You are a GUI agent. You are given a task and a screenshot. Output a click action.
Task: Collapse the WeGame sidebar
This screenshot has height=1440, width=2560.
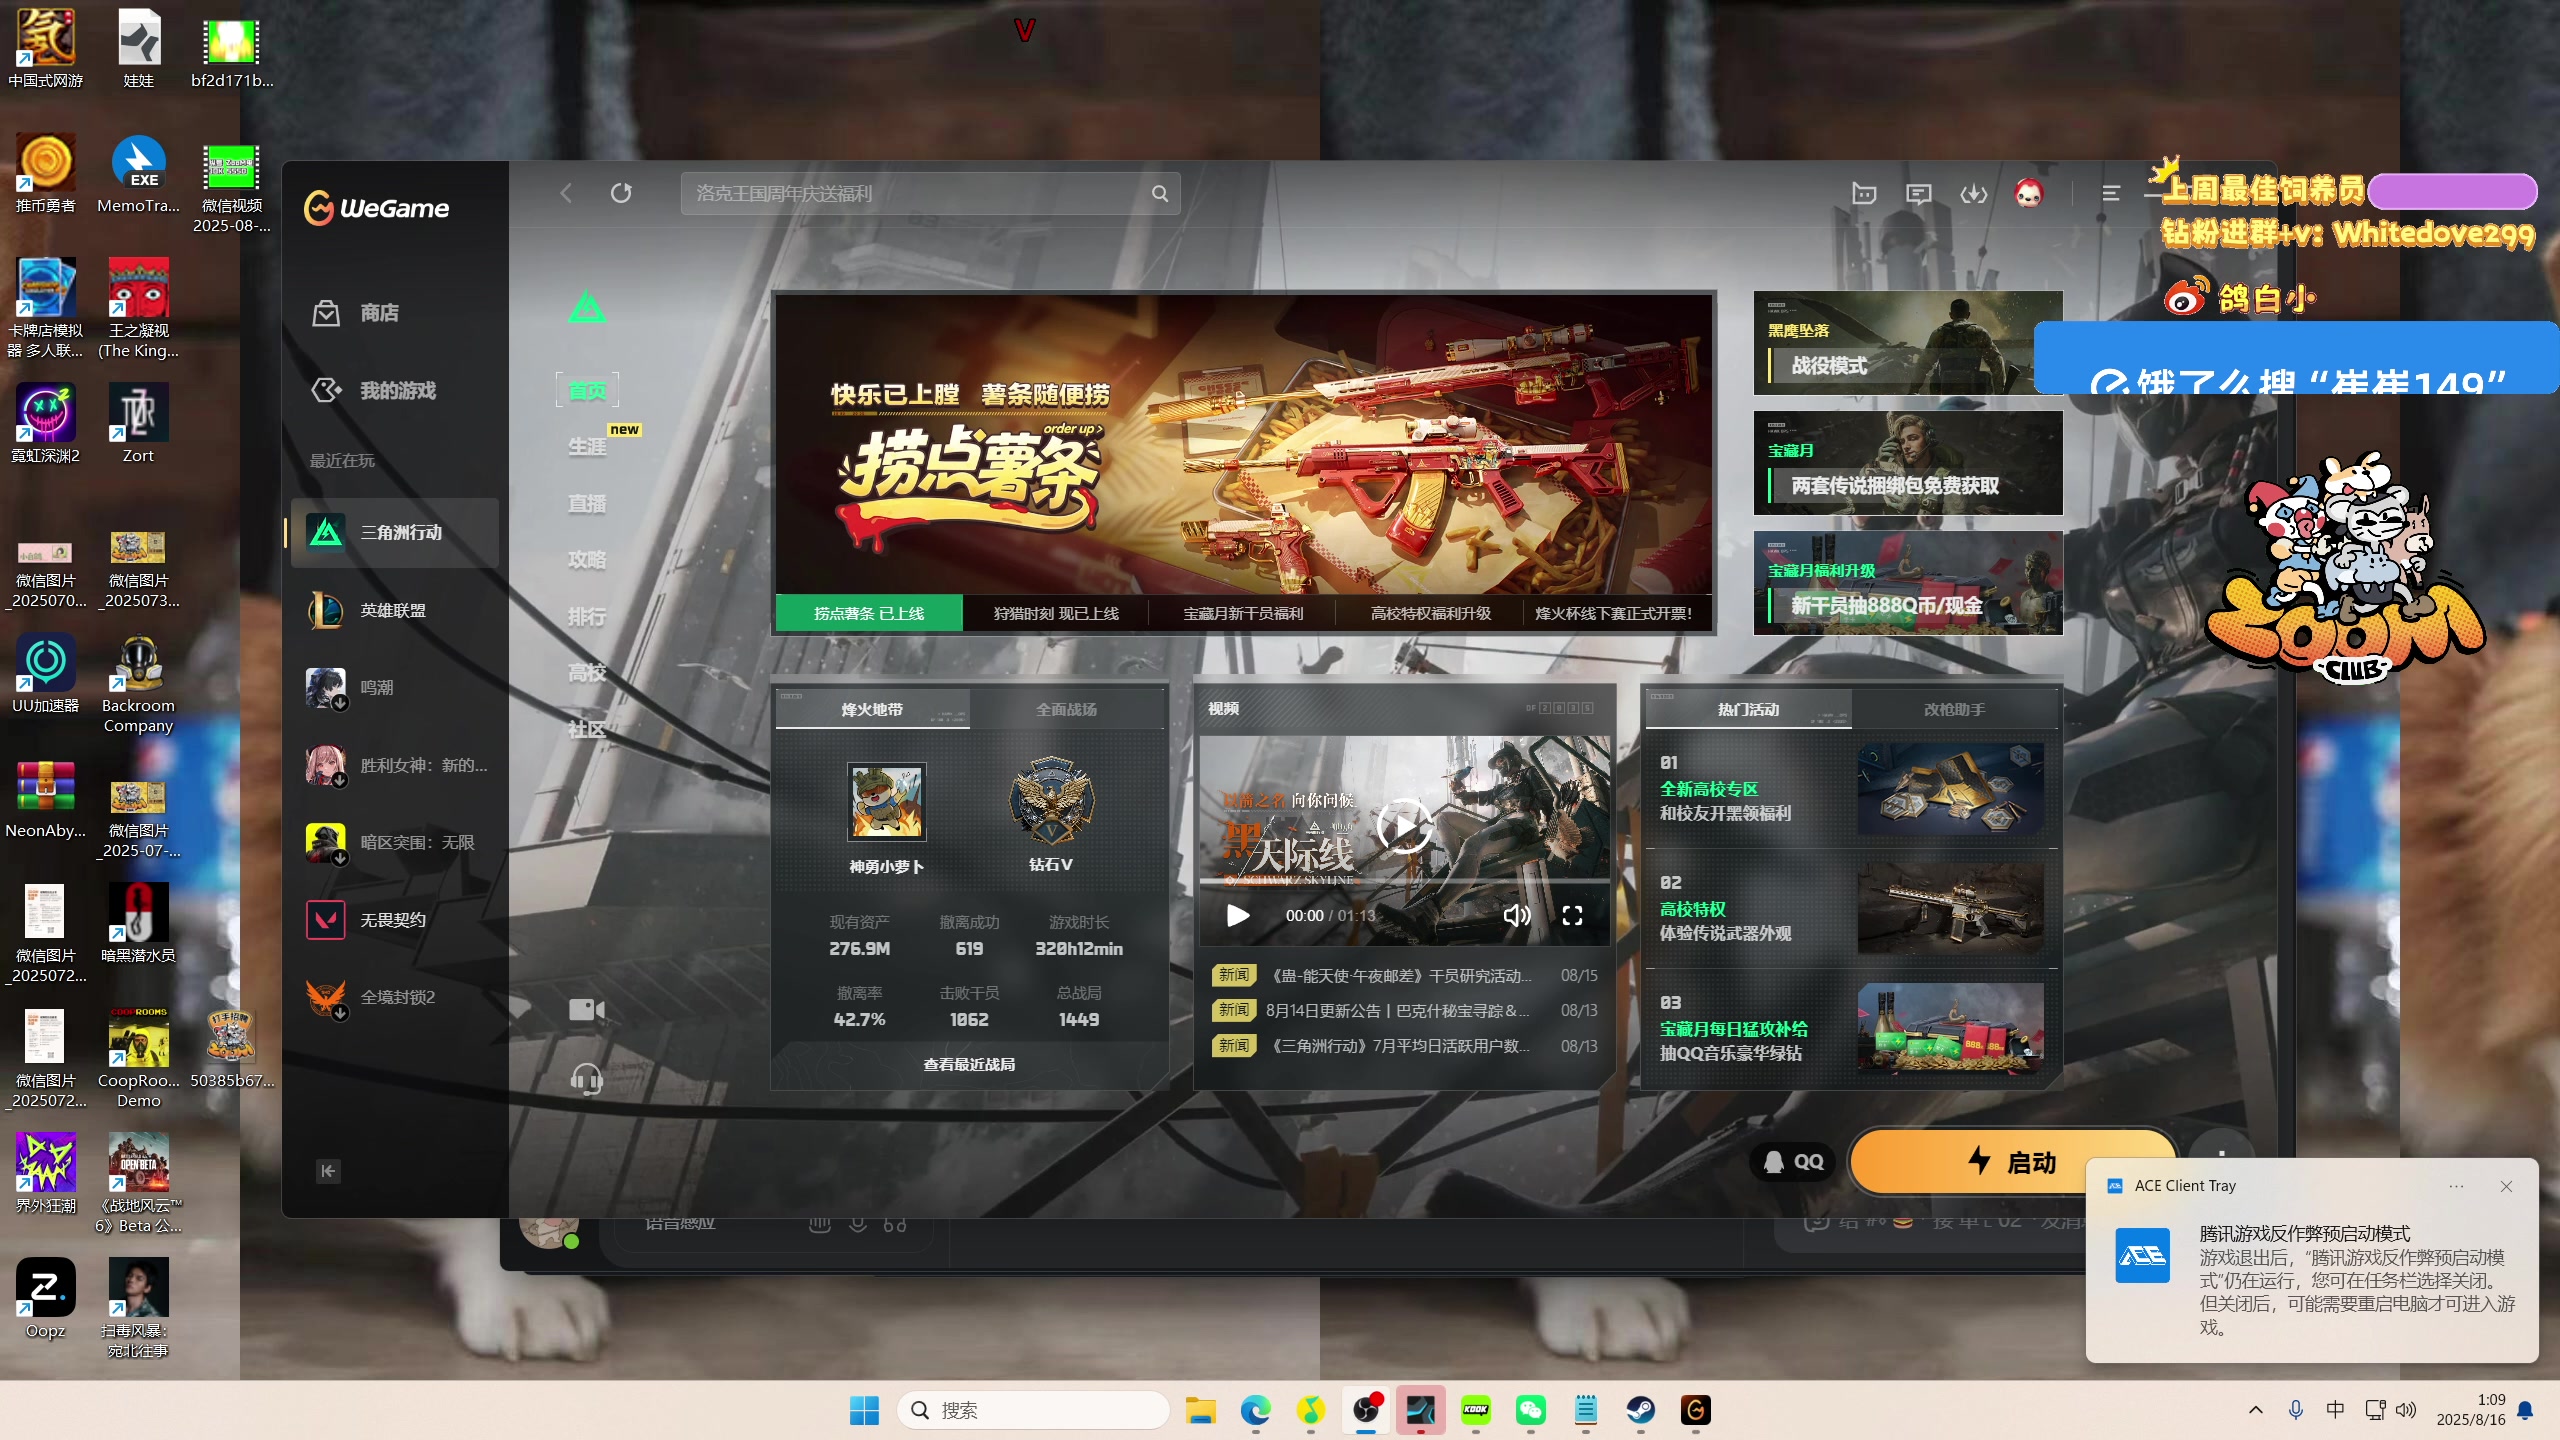(328, 1171)
